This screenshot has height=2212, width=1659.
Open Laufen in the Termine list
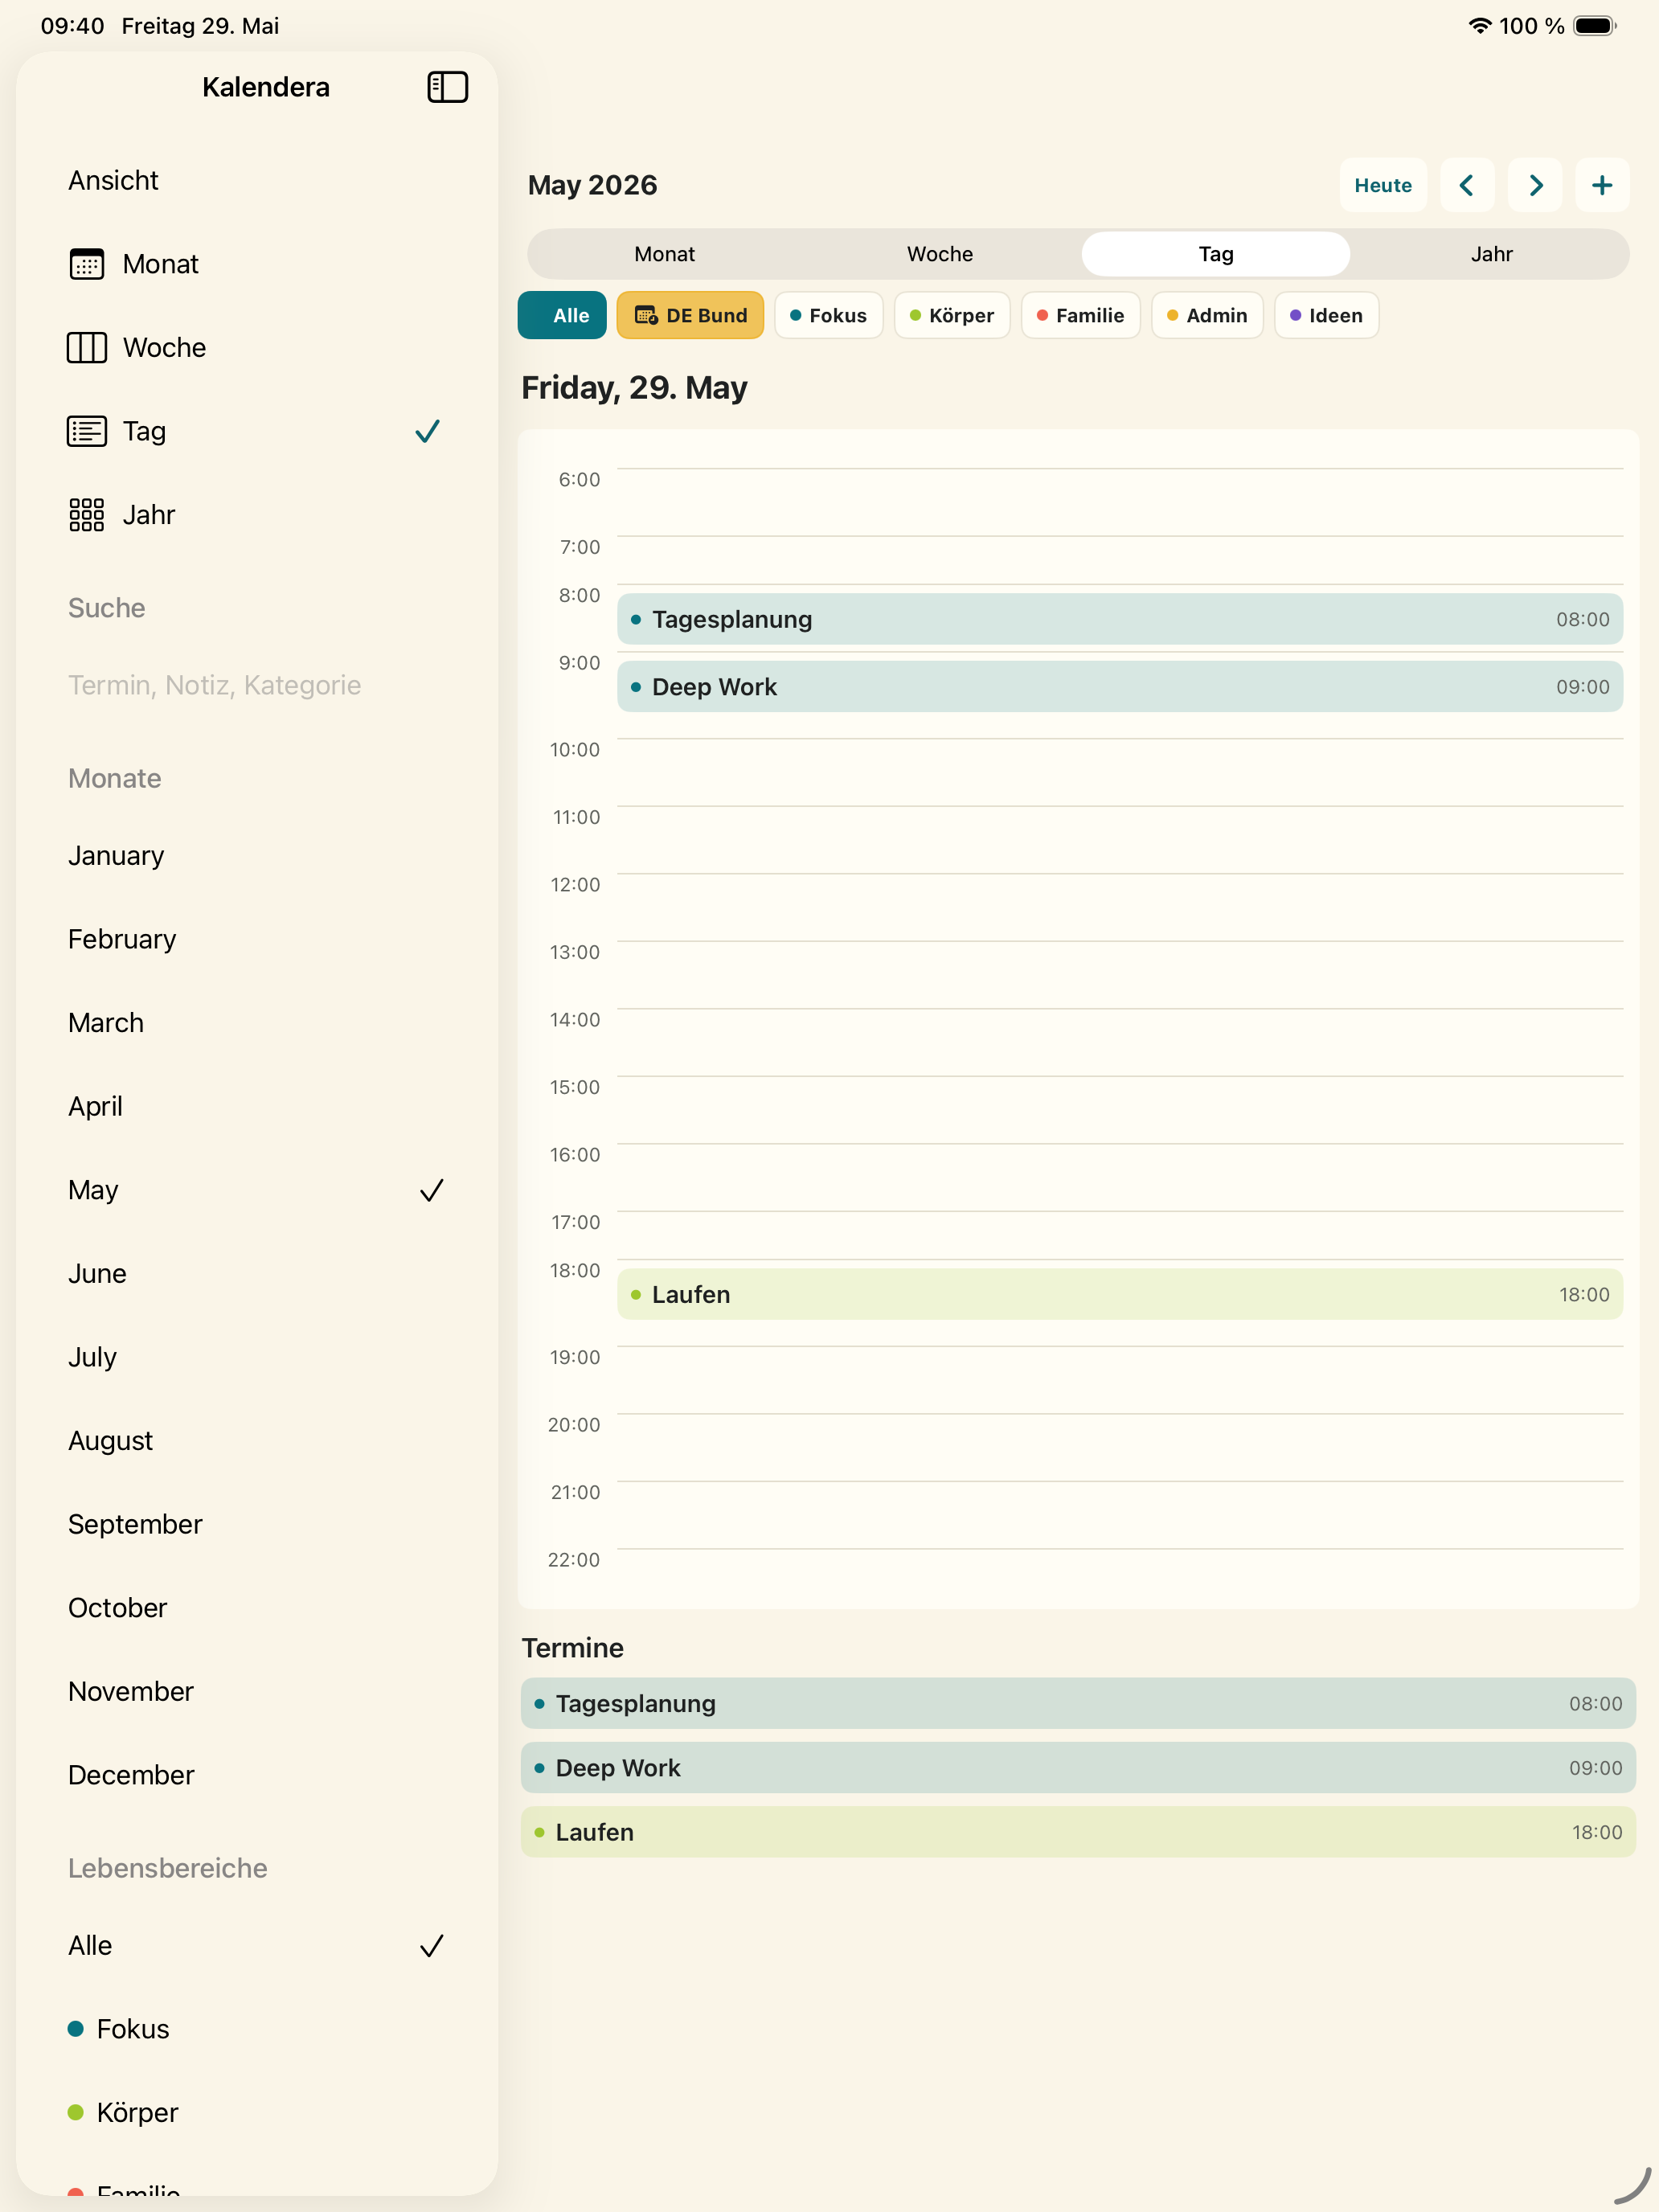click(1078, 1832)
